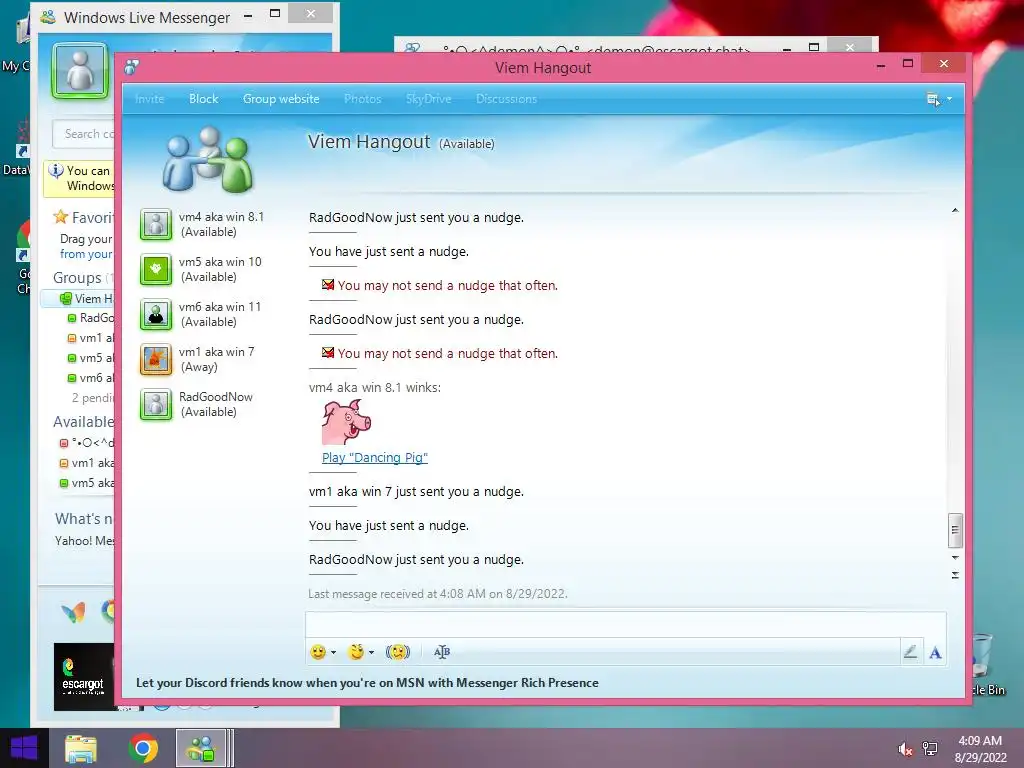Click the Invite toolbar item

click(x=150, y=99)
